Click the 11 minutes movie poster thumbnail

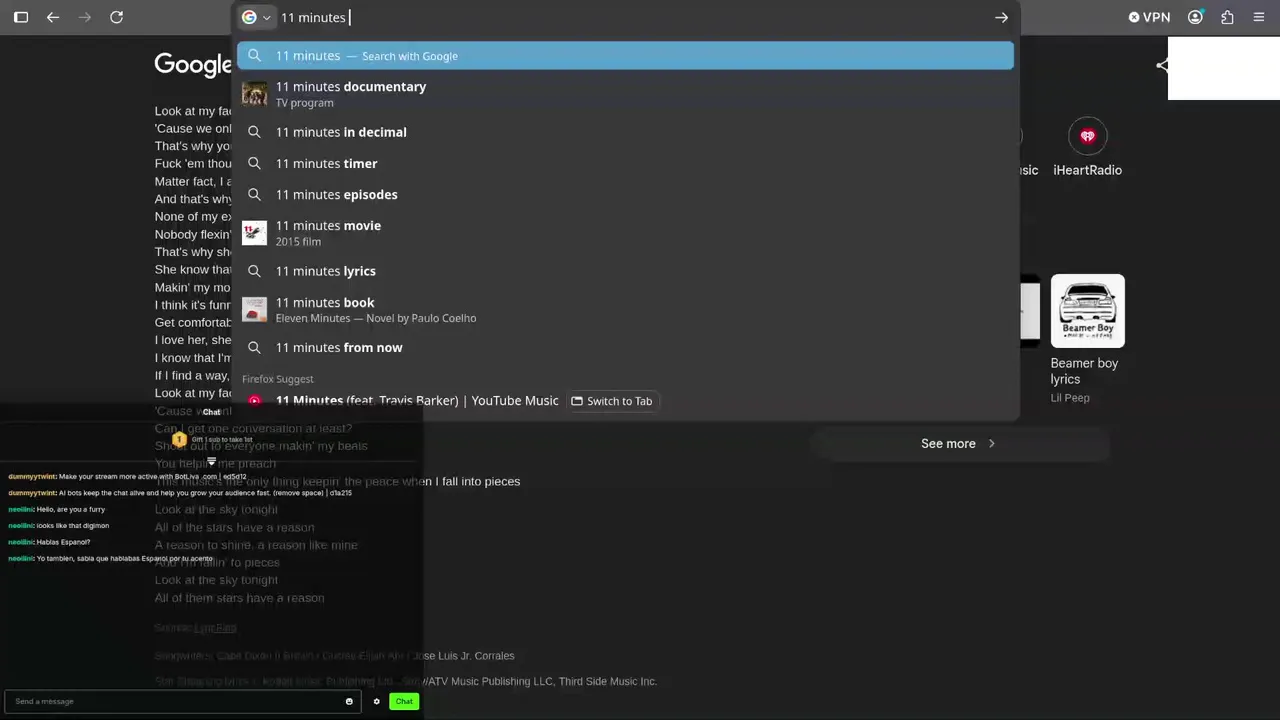point(255,233)
